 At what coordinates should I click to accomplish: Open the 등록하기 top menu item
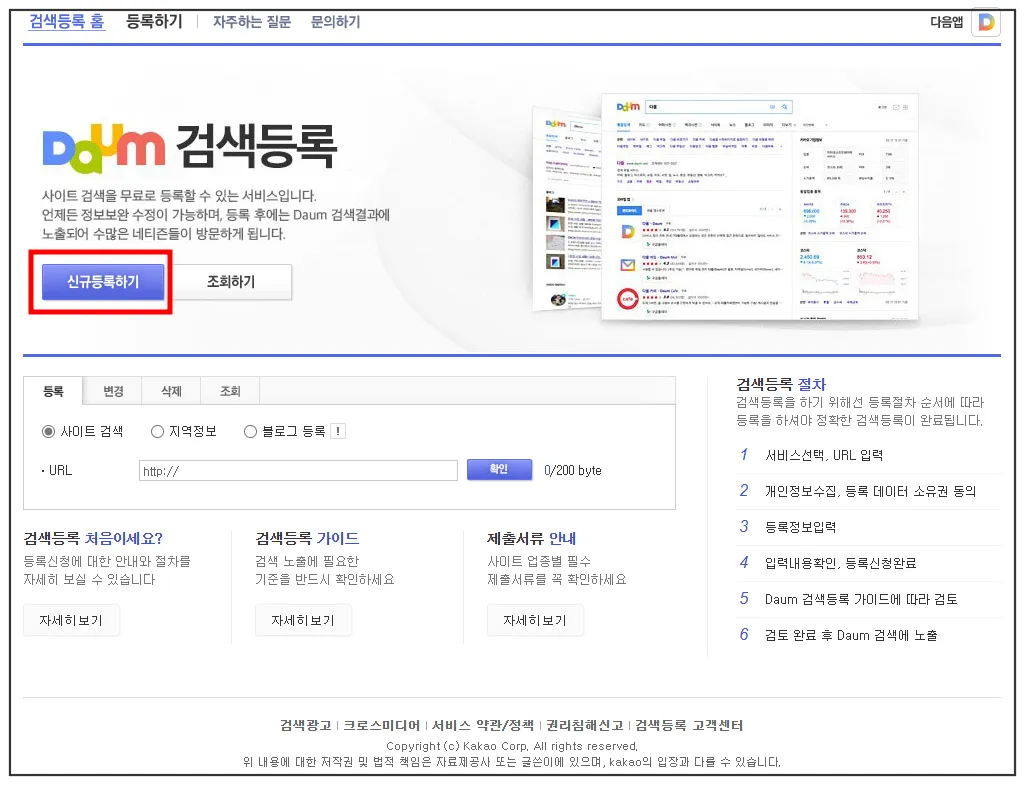coord(154,22)
